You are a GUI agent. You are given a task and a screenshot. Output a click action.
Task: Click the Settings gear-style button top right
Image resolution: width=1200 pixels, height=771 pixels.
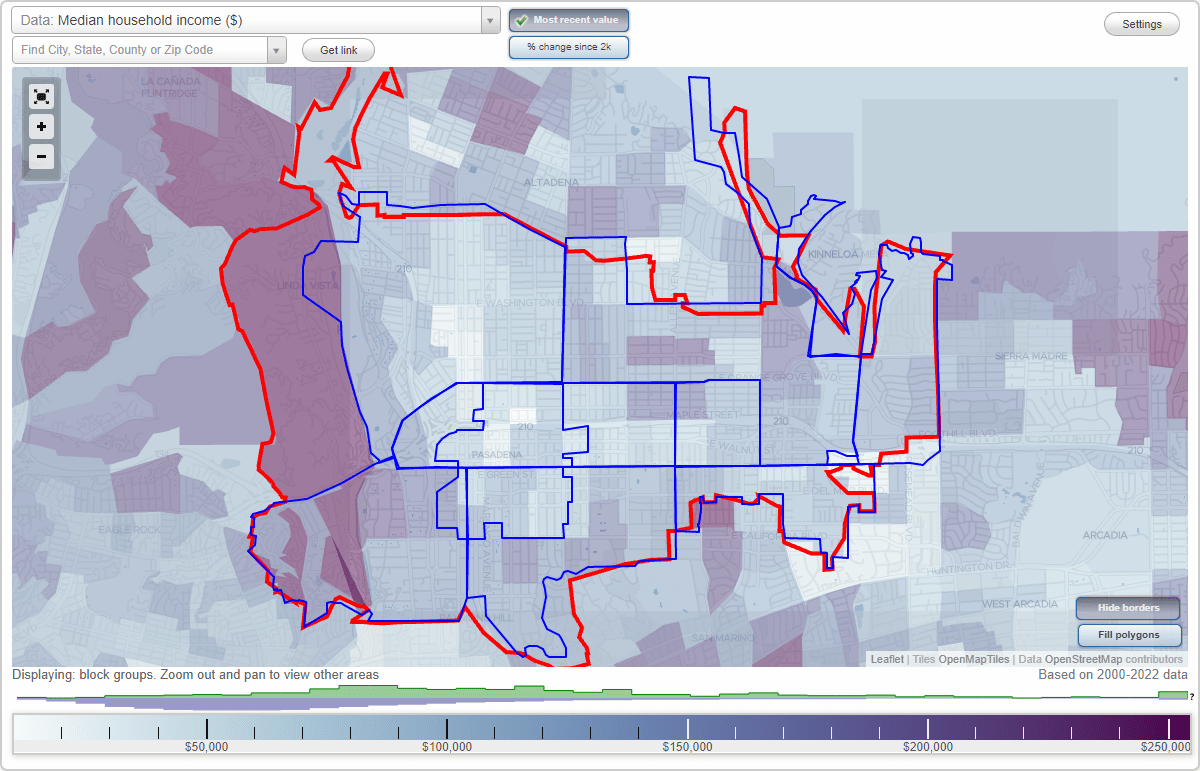tap(1141, 23)
